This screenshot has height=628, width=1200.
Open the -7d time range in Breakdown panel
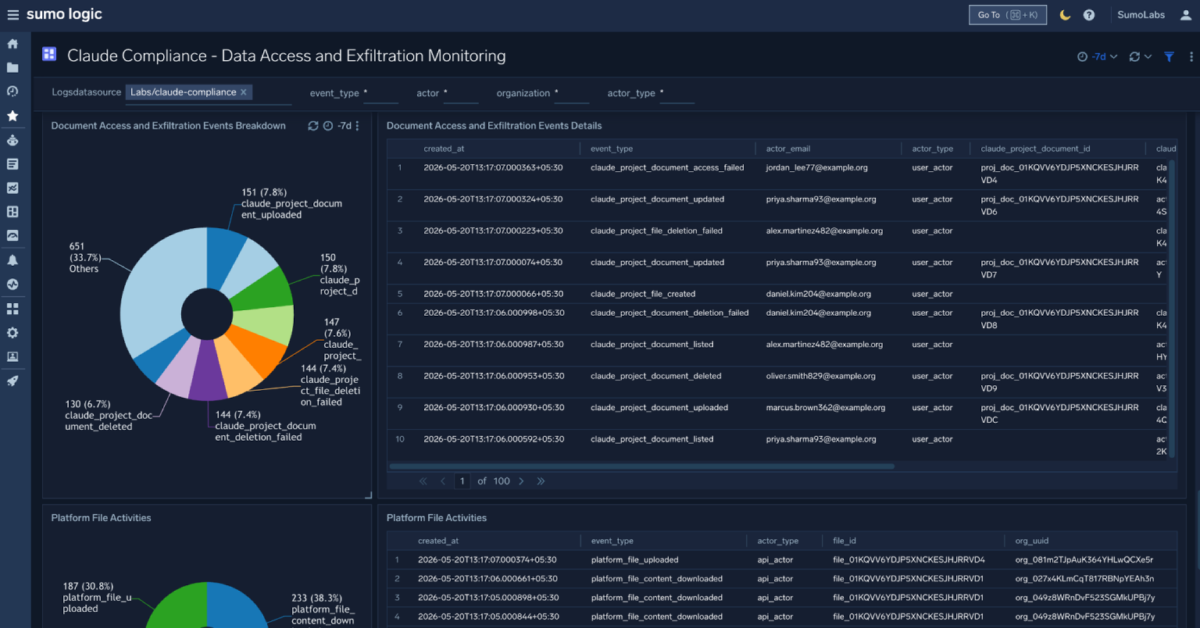(344, 126)
